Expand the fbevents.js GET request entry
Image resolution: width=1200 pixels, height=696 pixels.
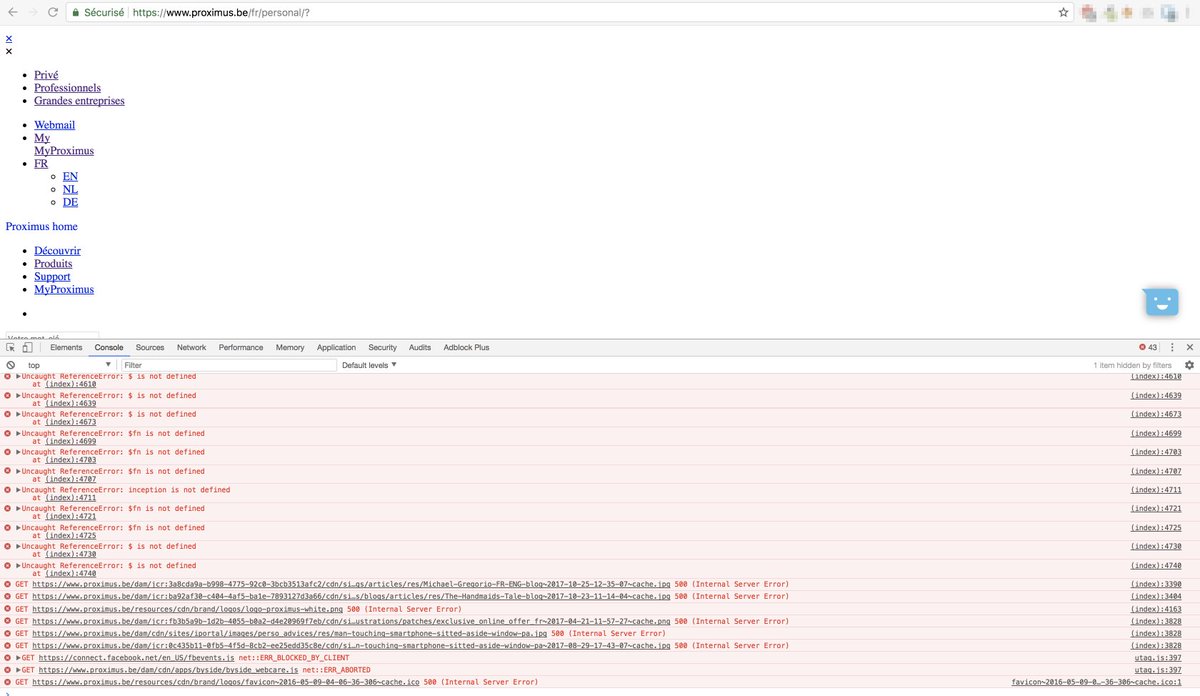19,658
